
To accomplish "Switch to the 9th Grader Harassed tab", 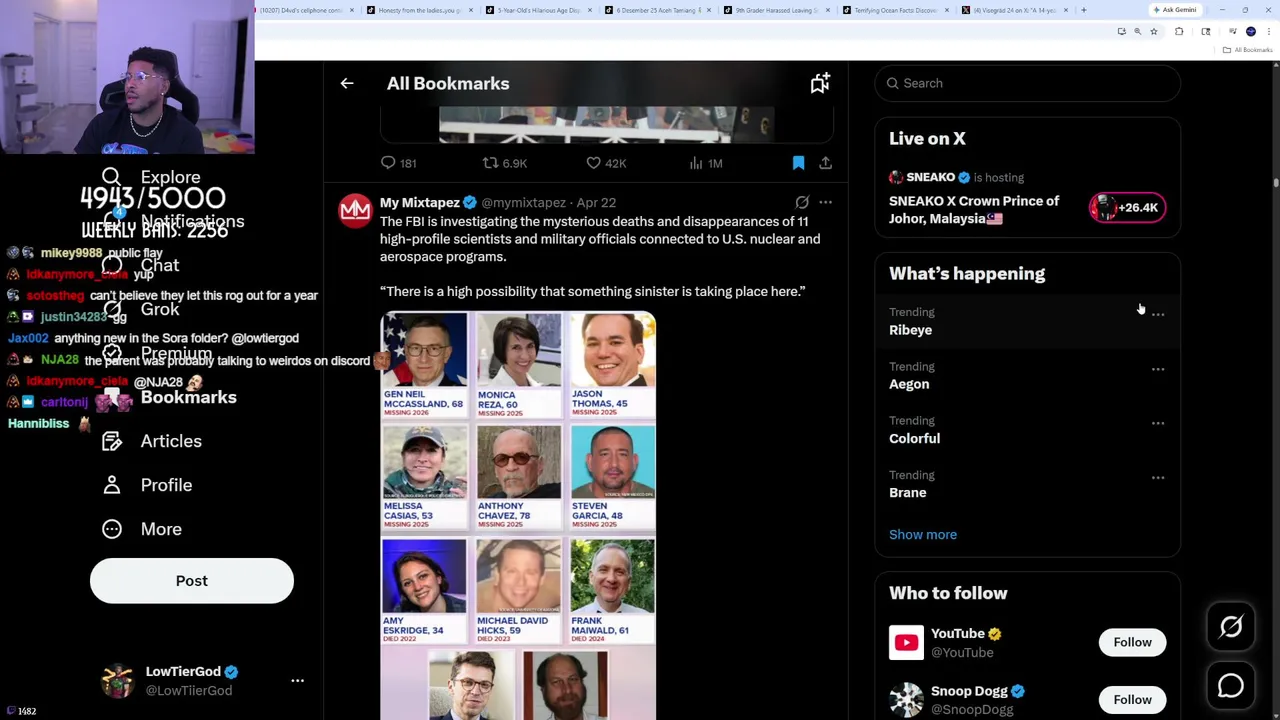I will tap(777, 10).
